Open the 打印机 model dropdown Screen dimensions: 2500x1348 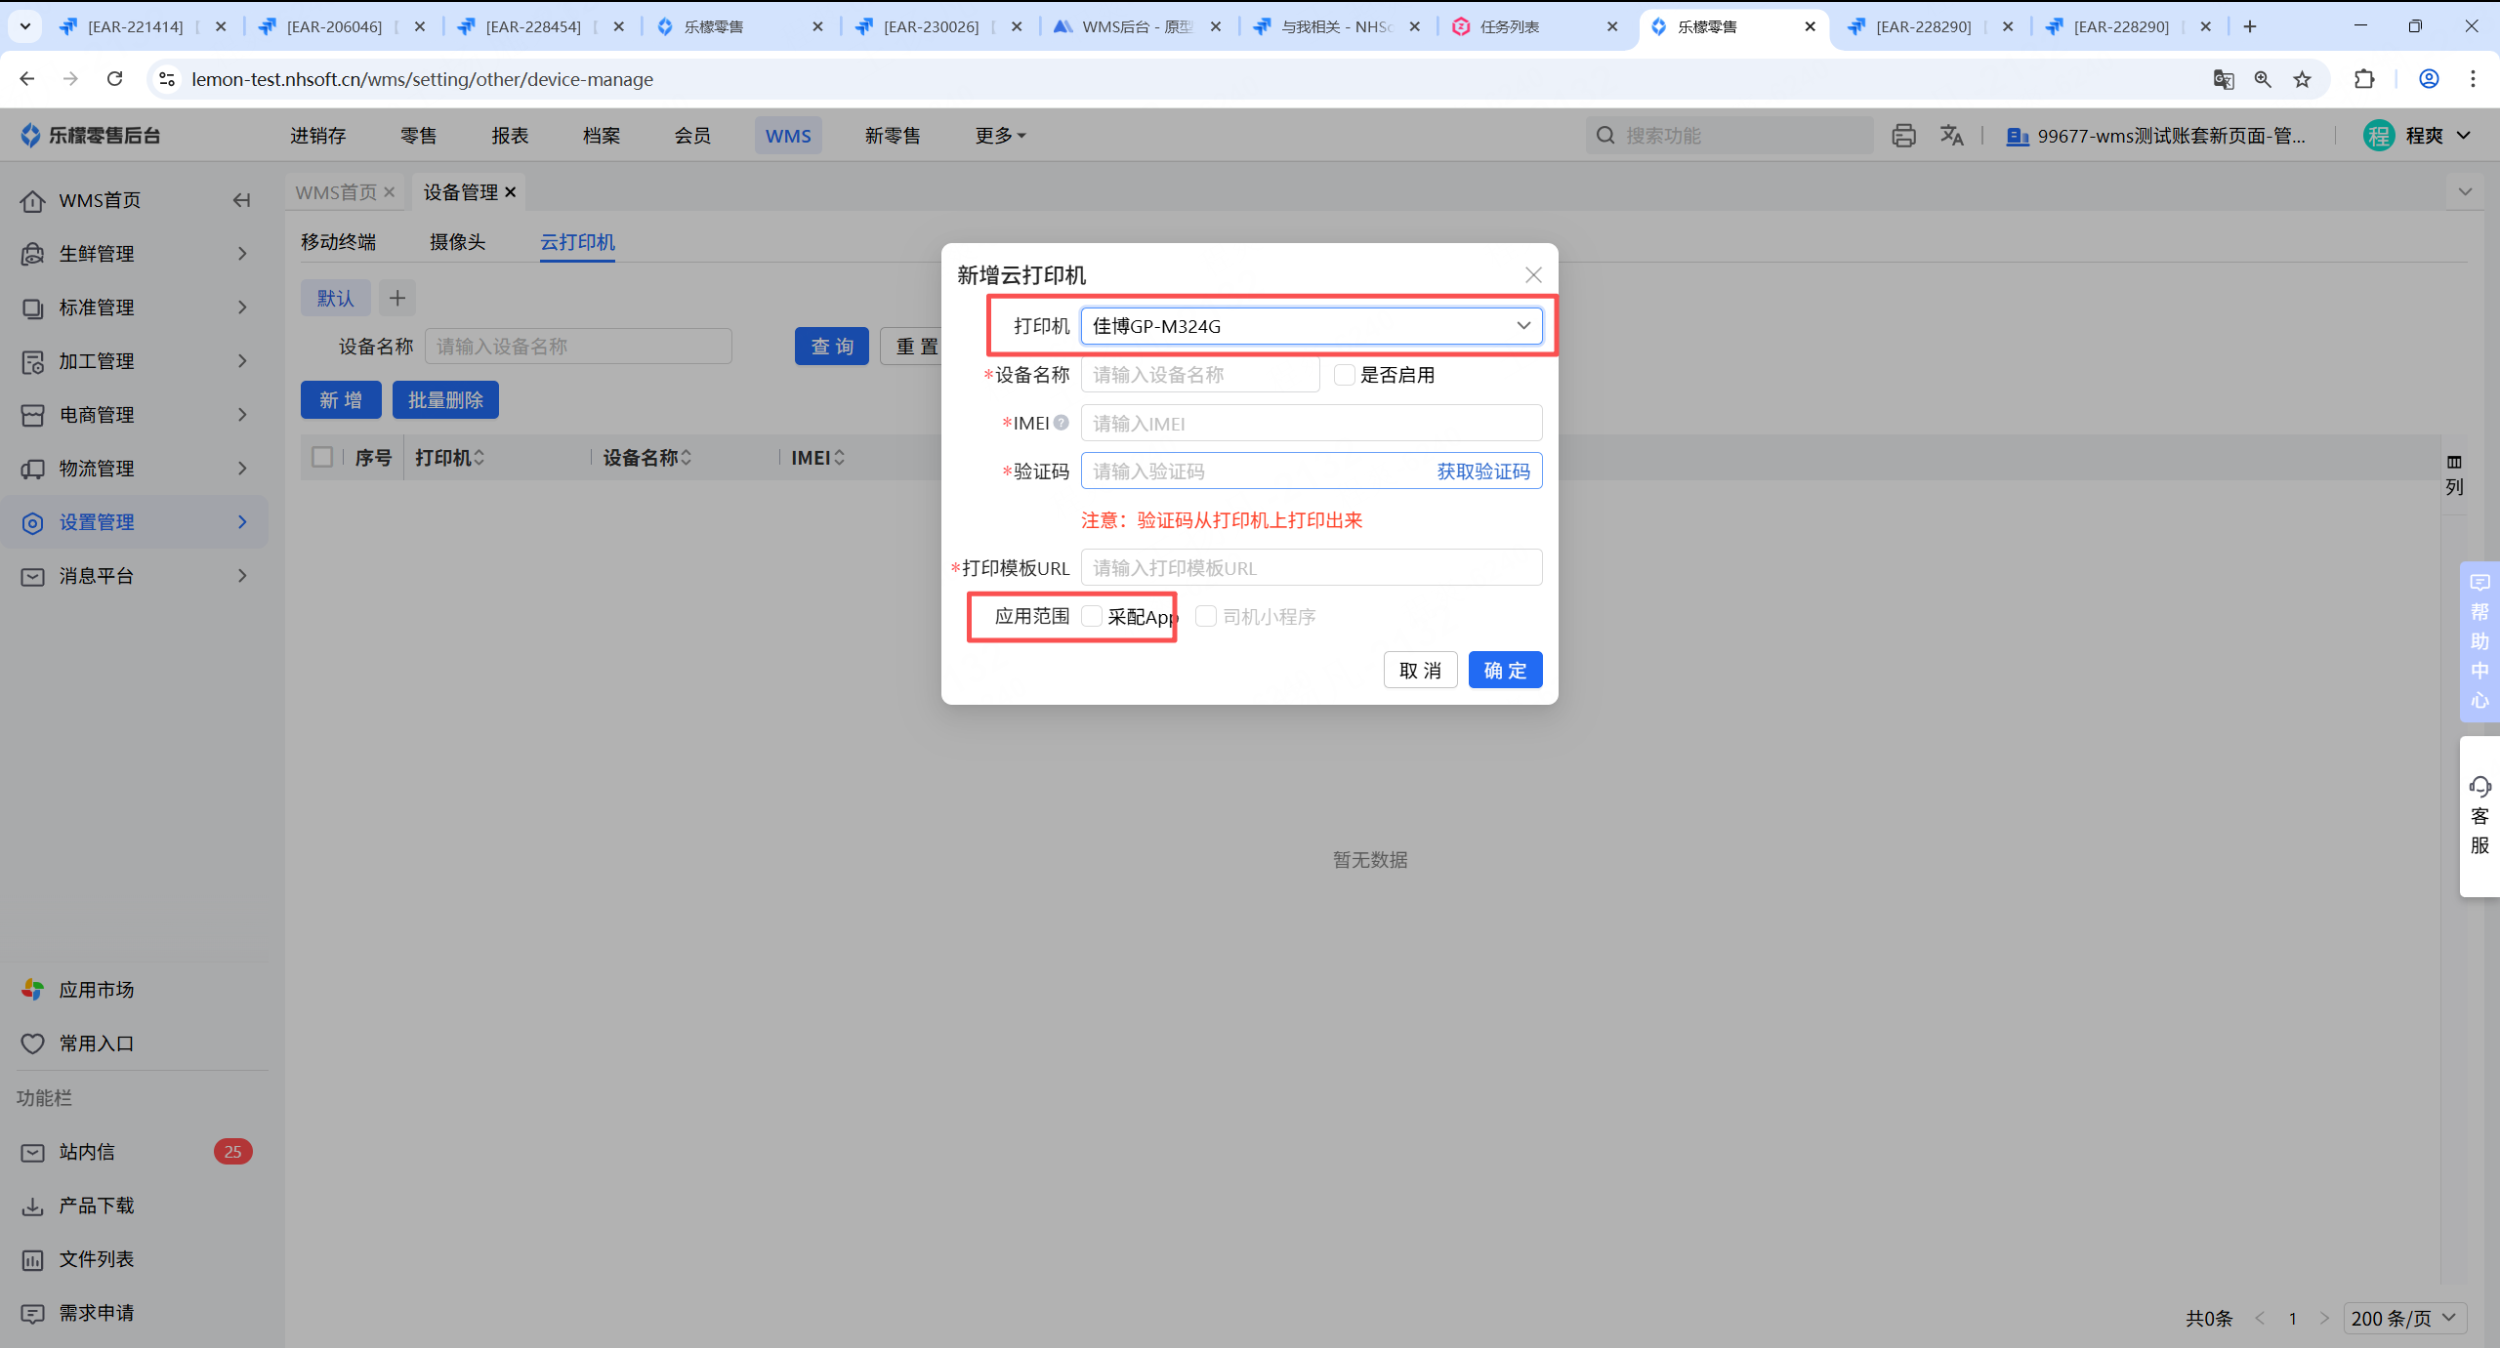1310,326
